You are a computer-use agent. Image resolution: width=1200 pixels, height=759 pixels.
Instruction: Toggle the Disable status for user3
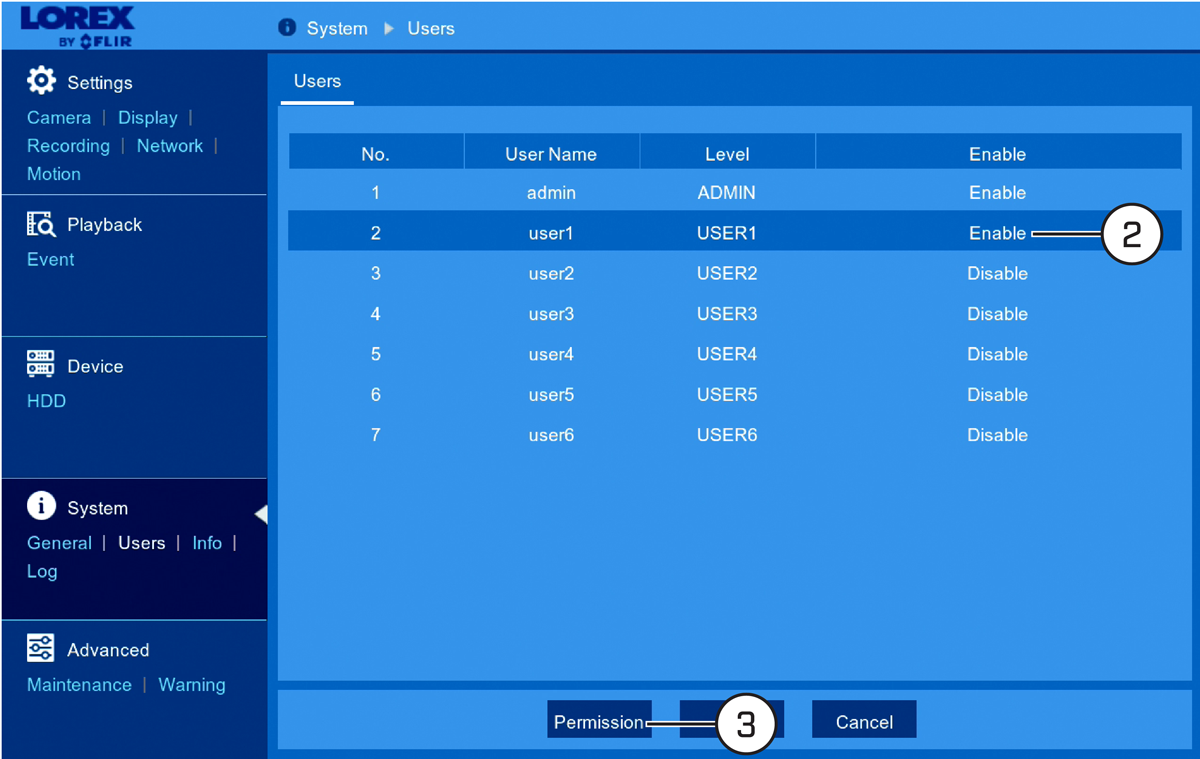(x=997, y=314)
